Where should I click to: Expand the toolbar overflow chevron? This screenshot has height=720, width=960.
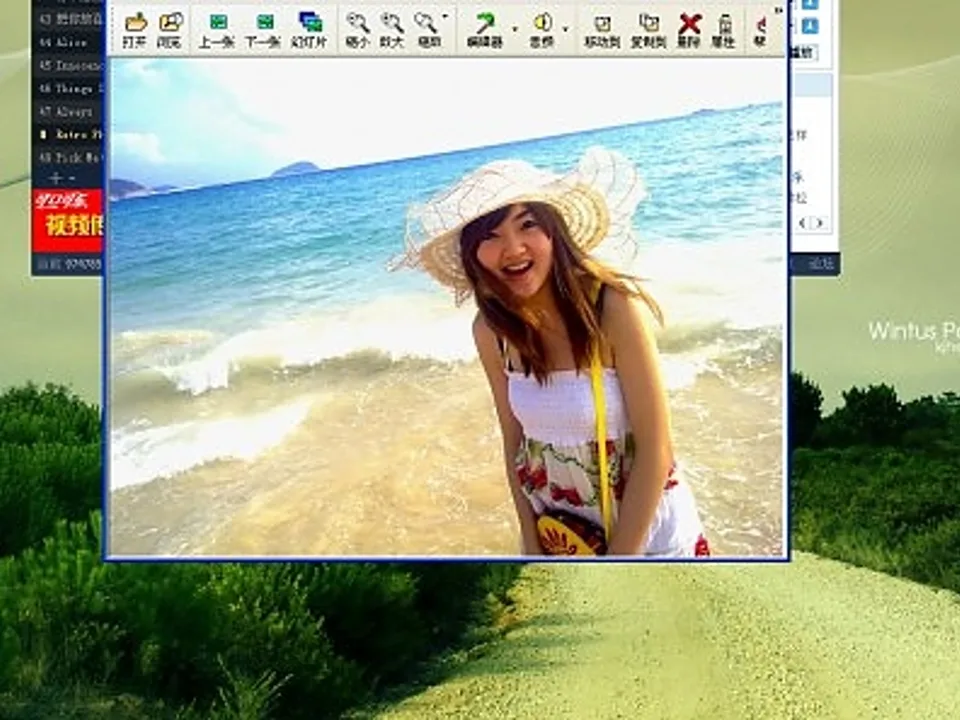778,10
